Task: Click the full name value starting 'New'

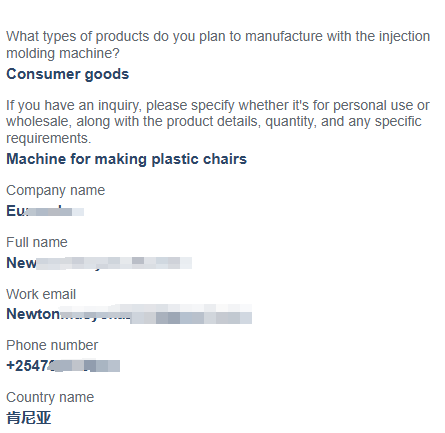Action: click(x=99, y=263)
